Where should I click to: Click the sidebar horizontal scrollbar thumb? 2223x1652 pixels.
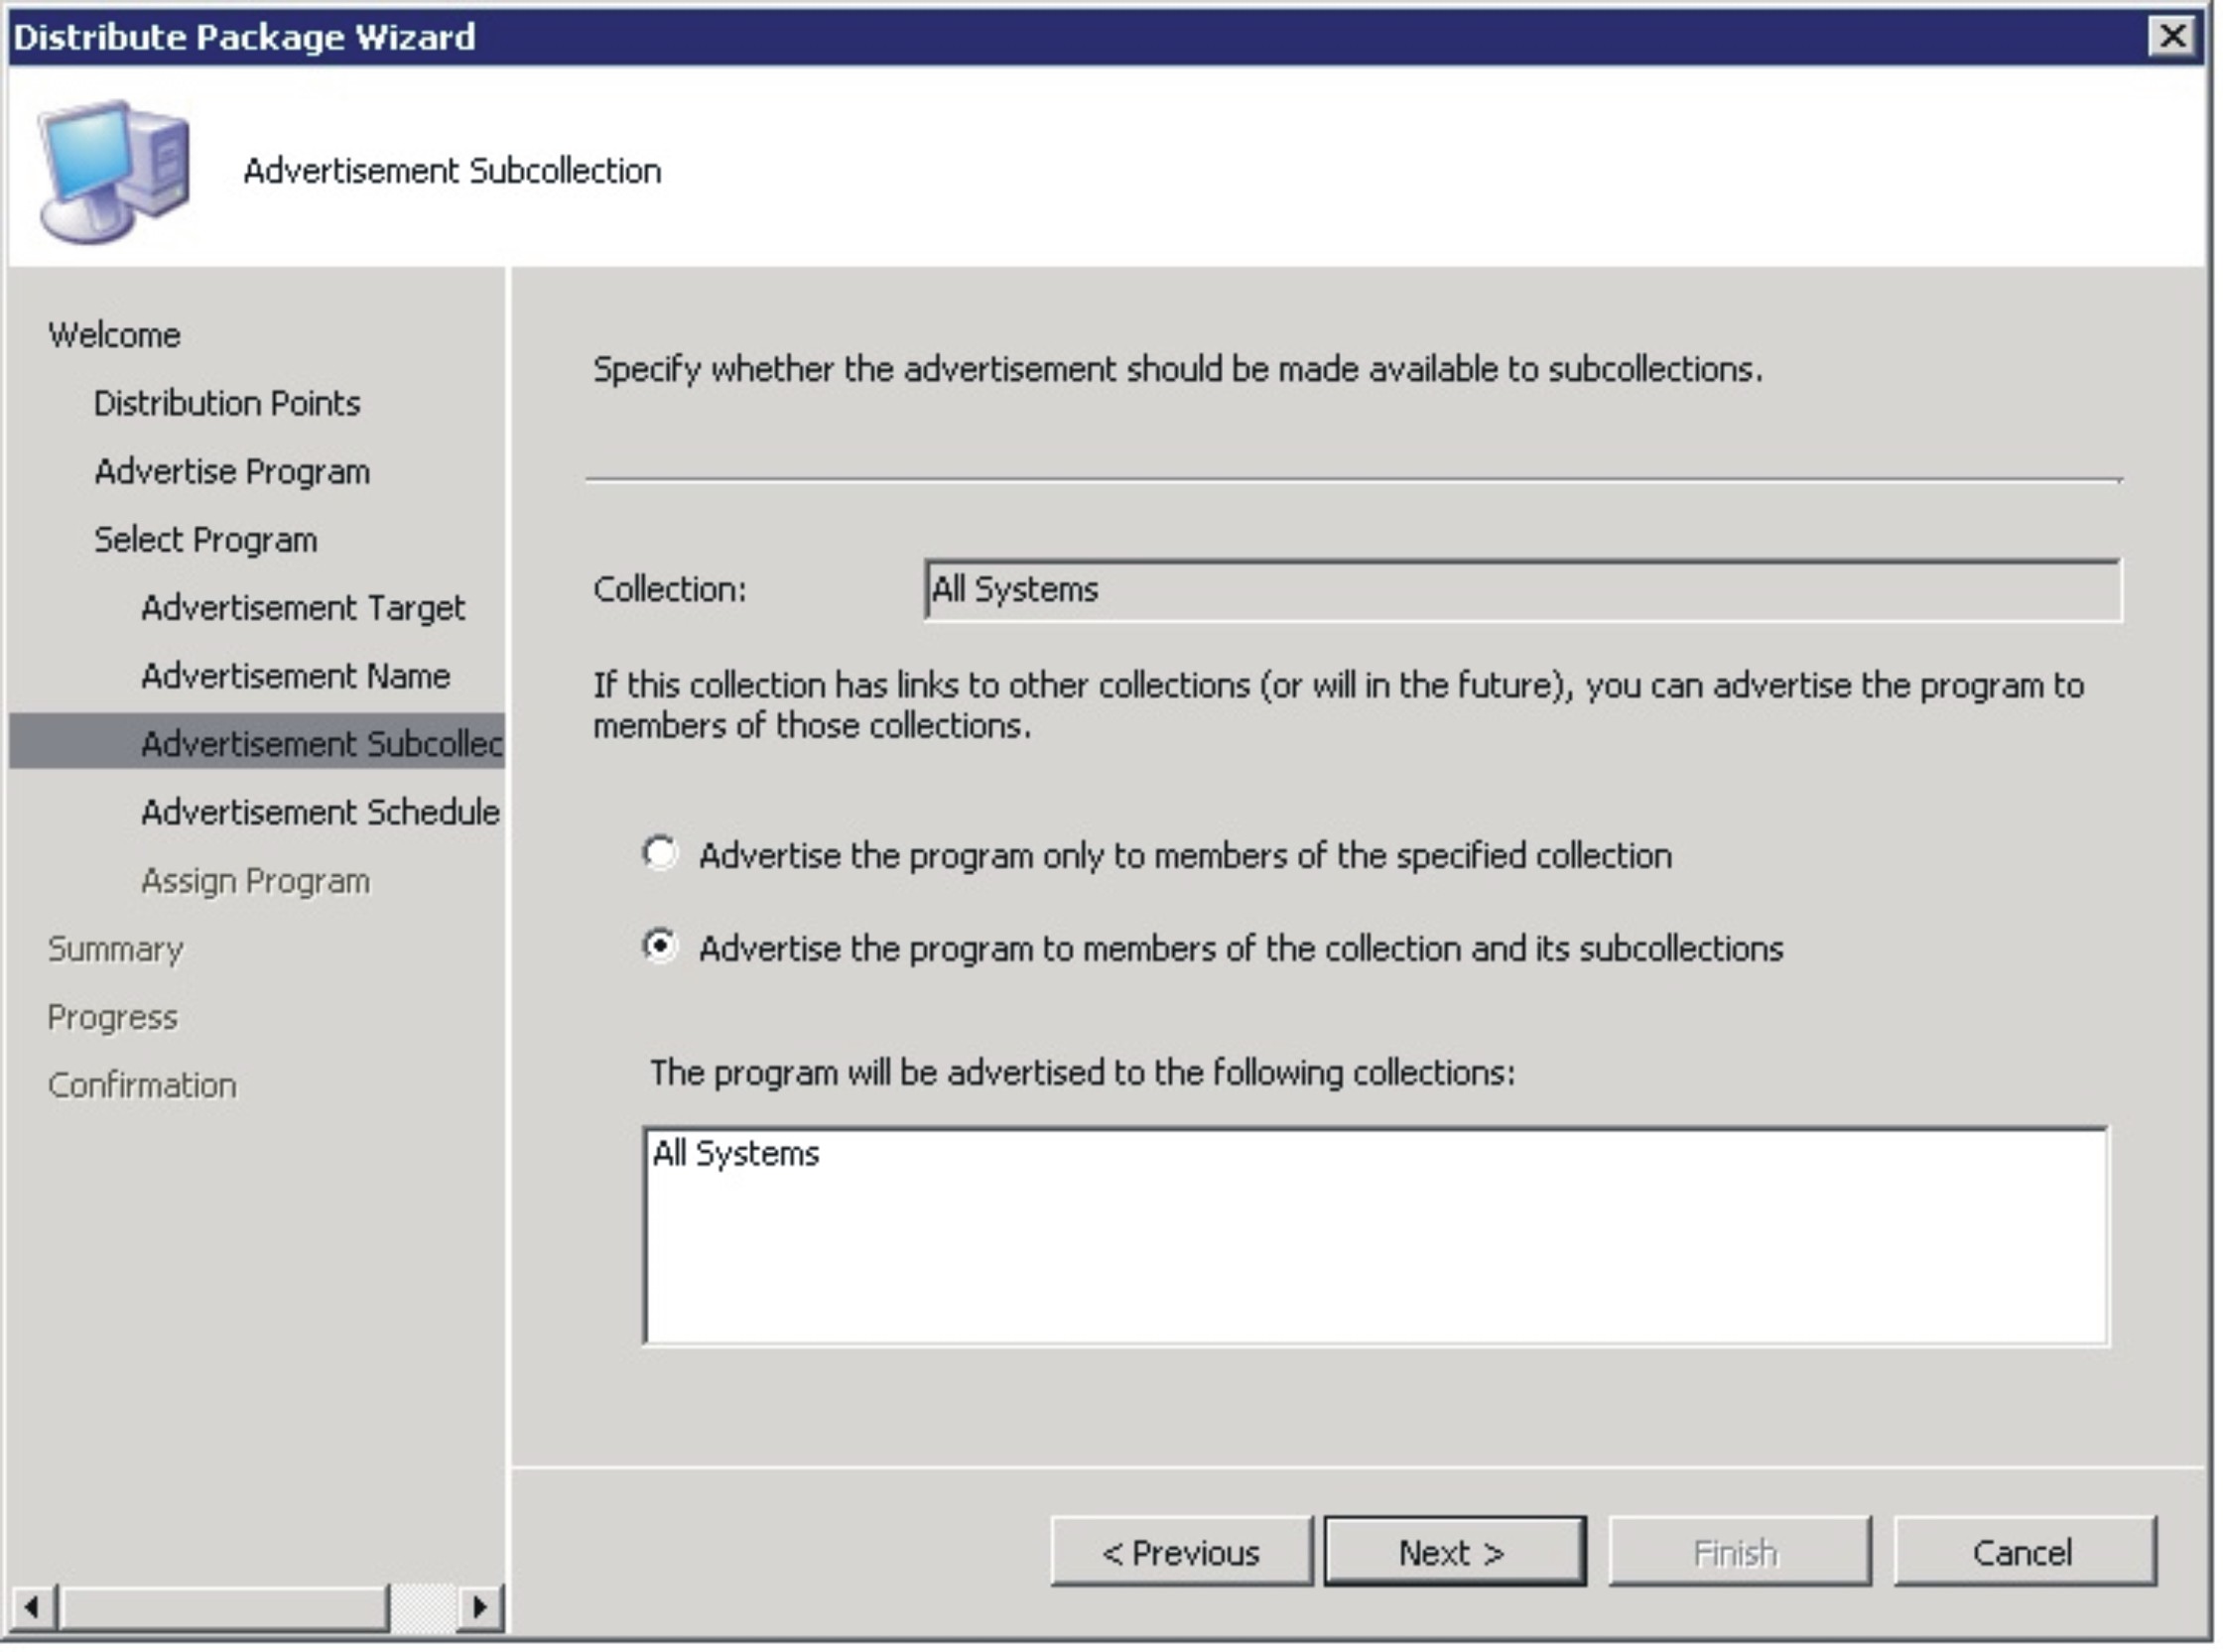tap(224, 1607)
